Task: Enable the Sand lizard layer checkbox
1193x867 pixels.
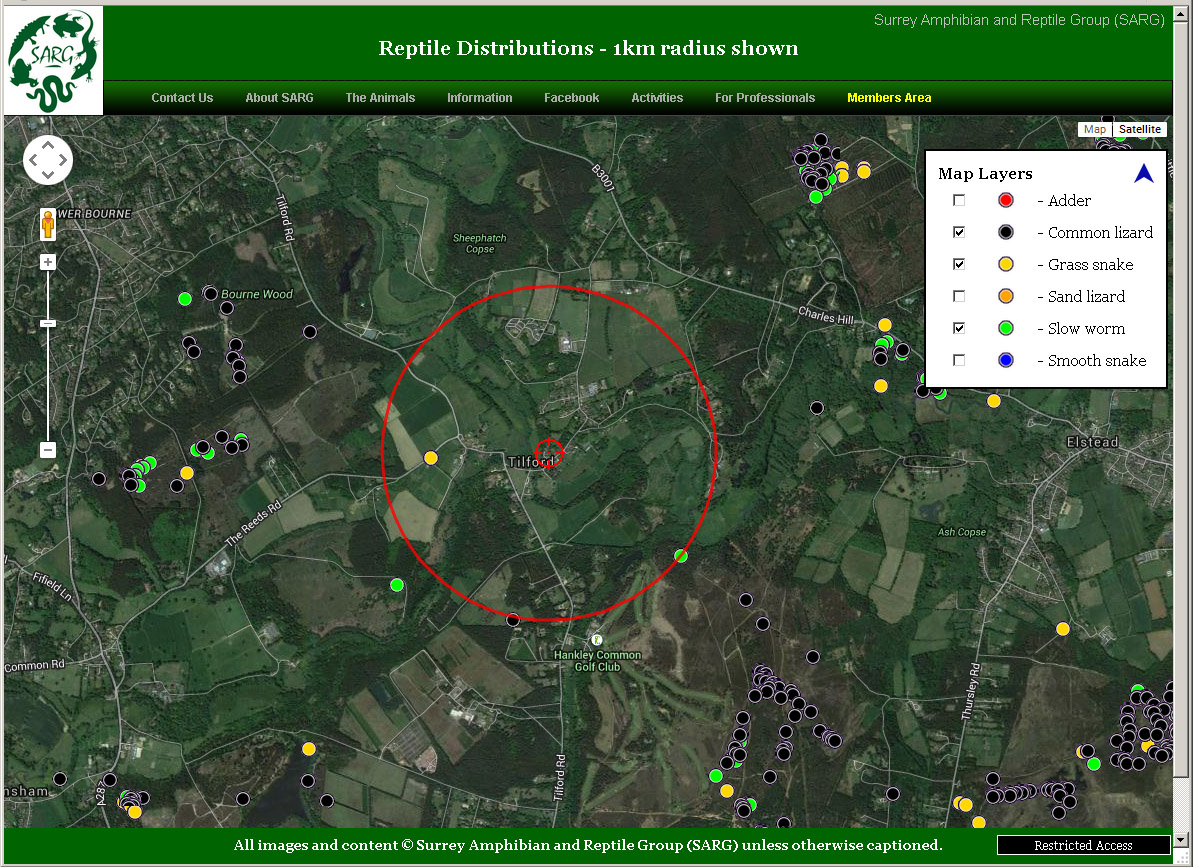Action: point(959,296)
